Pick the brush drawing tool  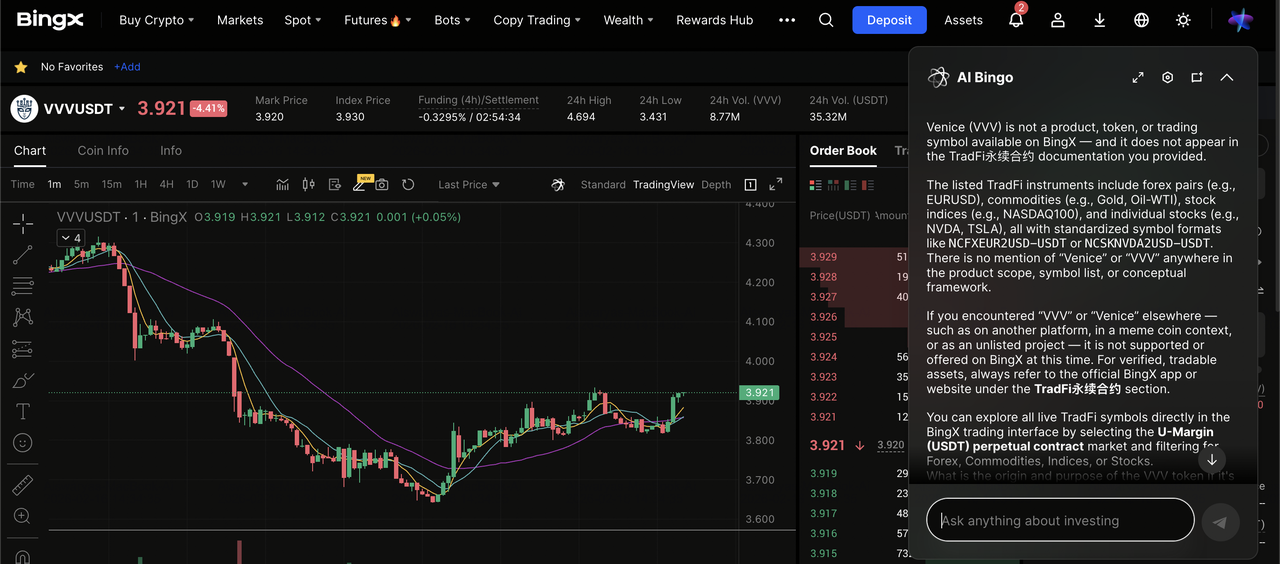pyautogui.click(x=22, y=380)
